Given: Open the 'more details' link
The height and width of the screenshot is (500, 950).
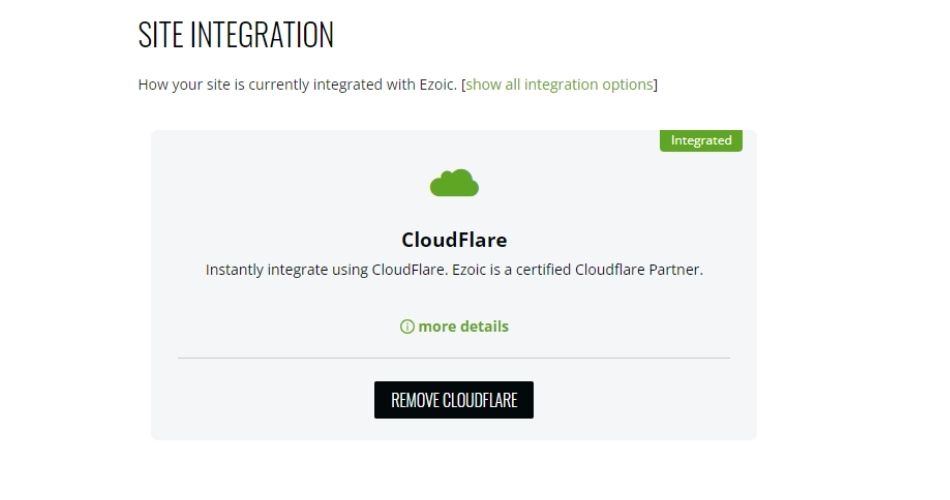Looking at the screenshot, I should (x=463, y=327).
